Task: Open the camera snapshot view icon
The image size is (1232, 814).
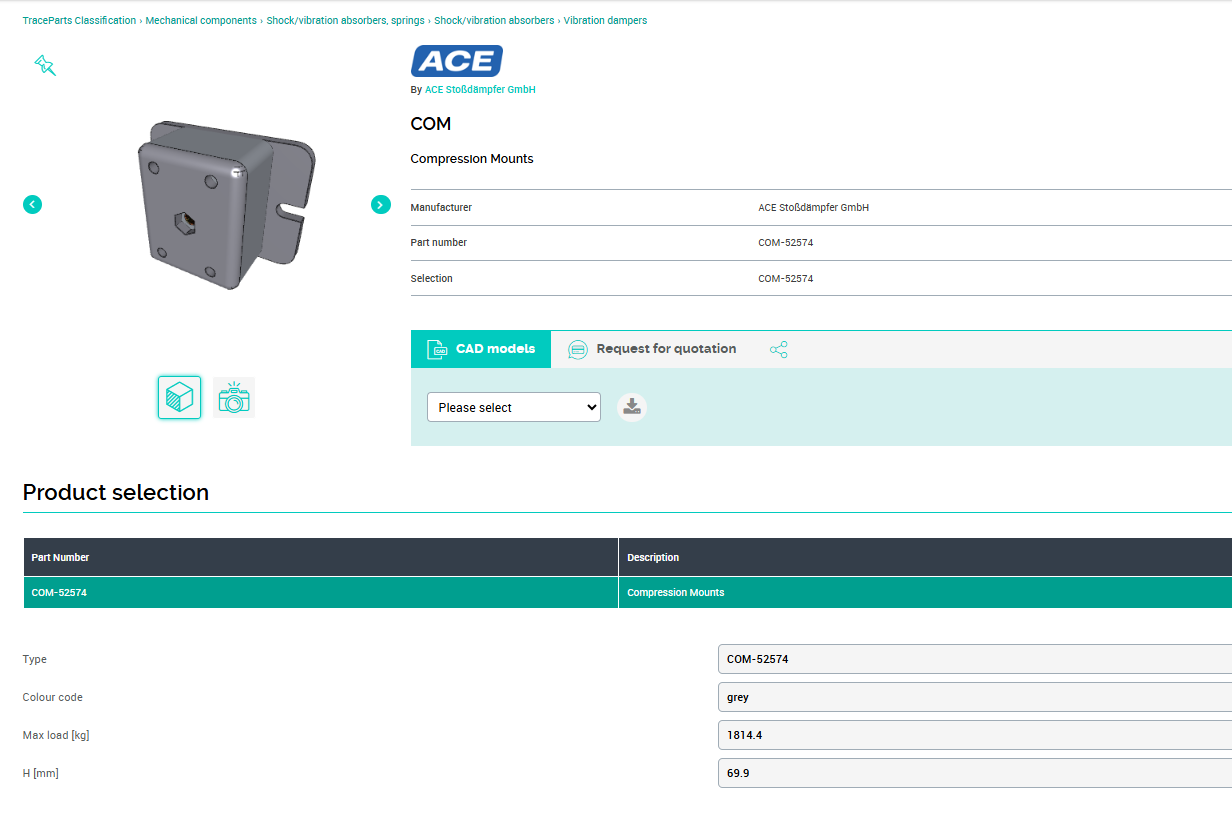Action: point(233,397)
